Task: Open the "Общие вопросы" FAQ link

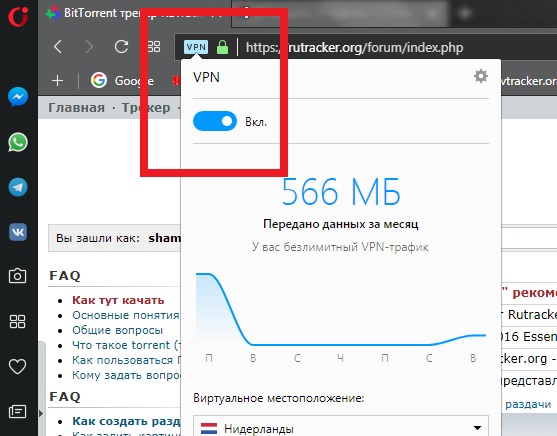Action: click(117, 330)
